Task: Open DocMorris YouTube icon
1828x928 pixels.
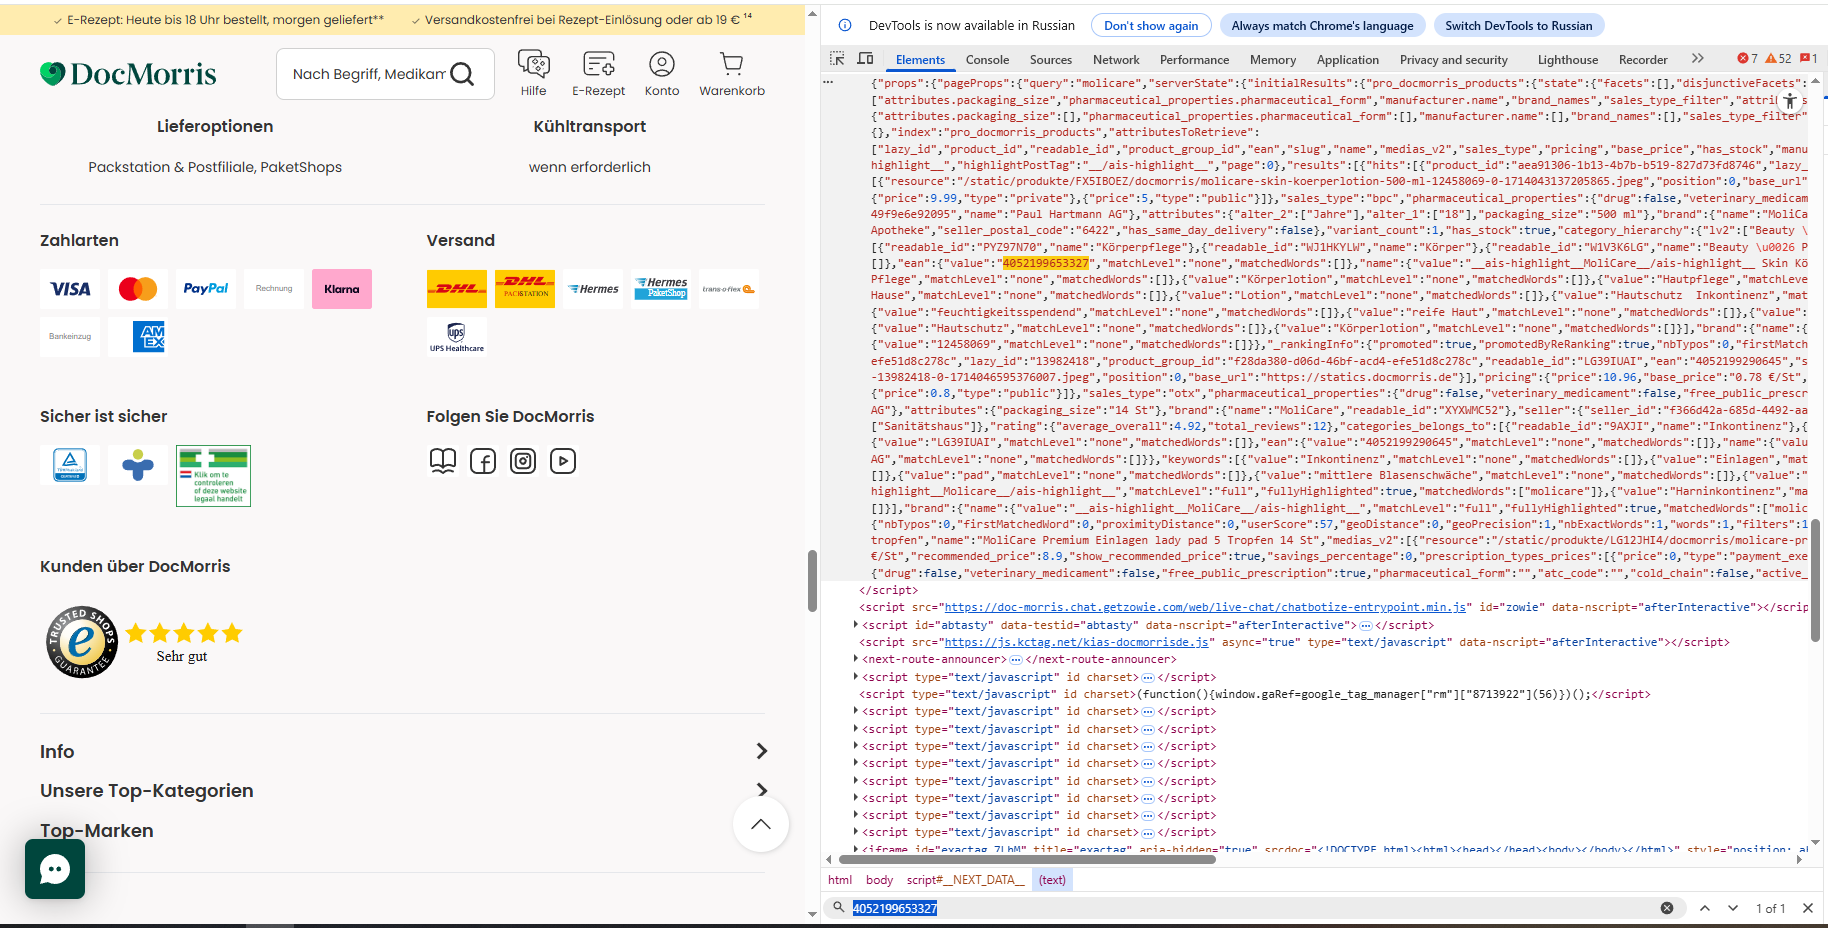Action: pos(563,461)
